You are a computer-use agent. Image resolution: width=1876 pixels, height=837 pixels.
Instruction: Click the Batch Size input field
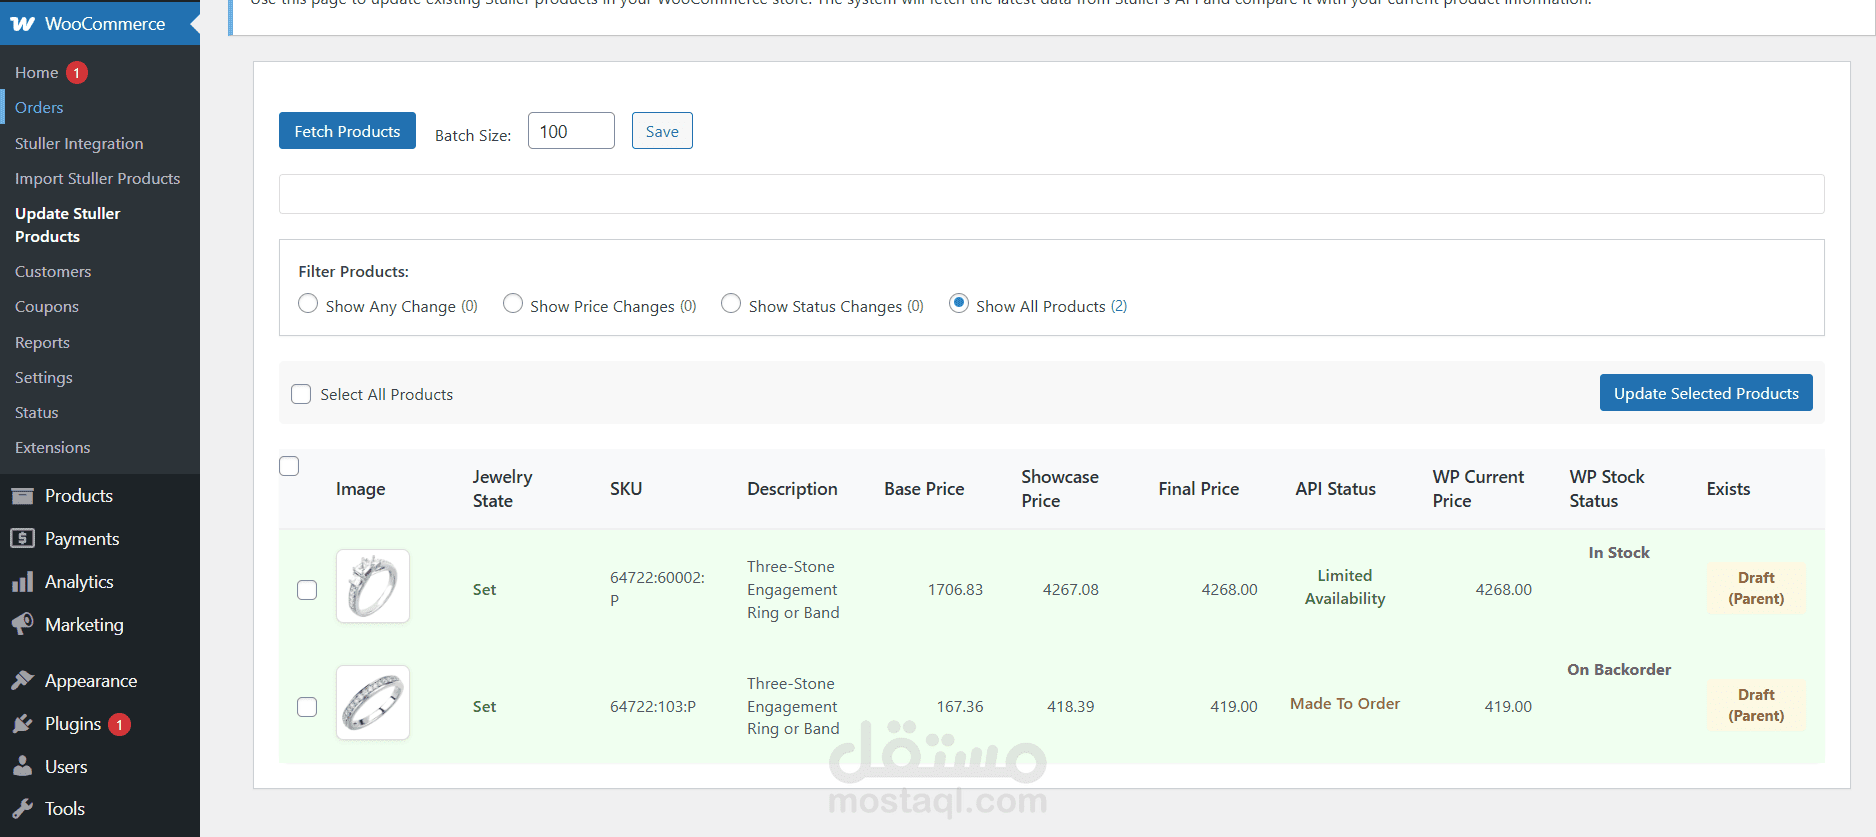[x=571, y=131]
